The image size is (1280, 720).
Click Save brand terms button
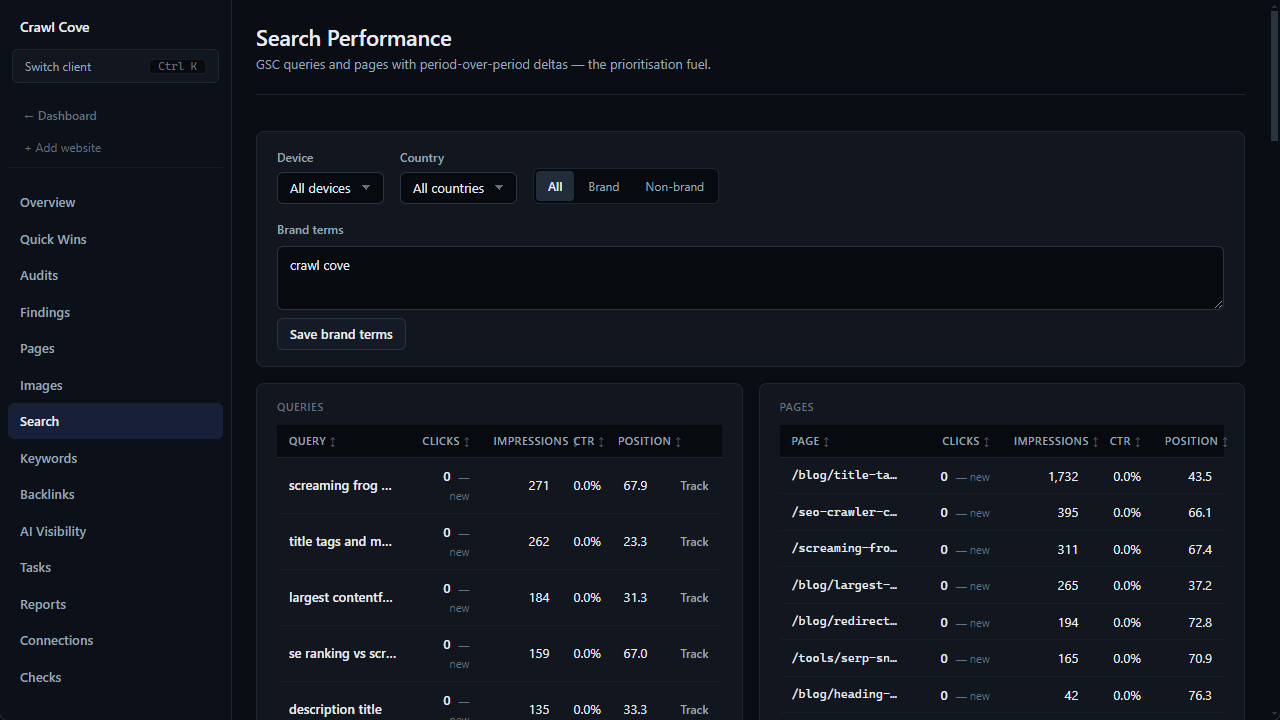coord(341,334)
